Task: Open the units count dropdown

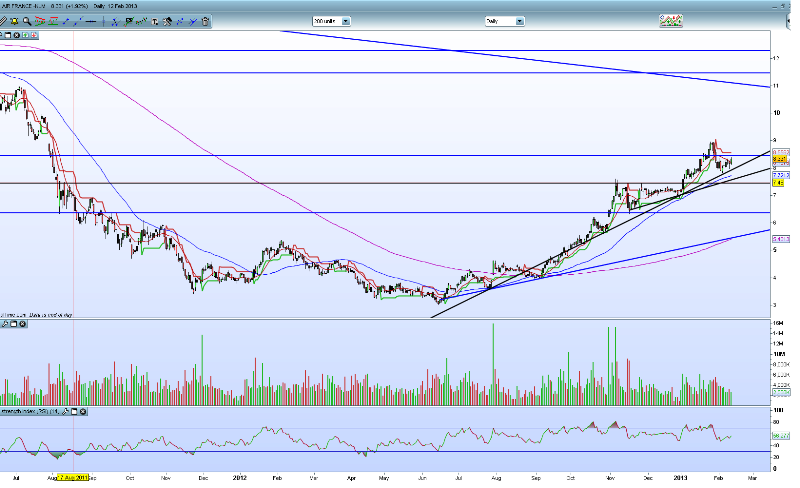Action: click(x=346, y=21)
